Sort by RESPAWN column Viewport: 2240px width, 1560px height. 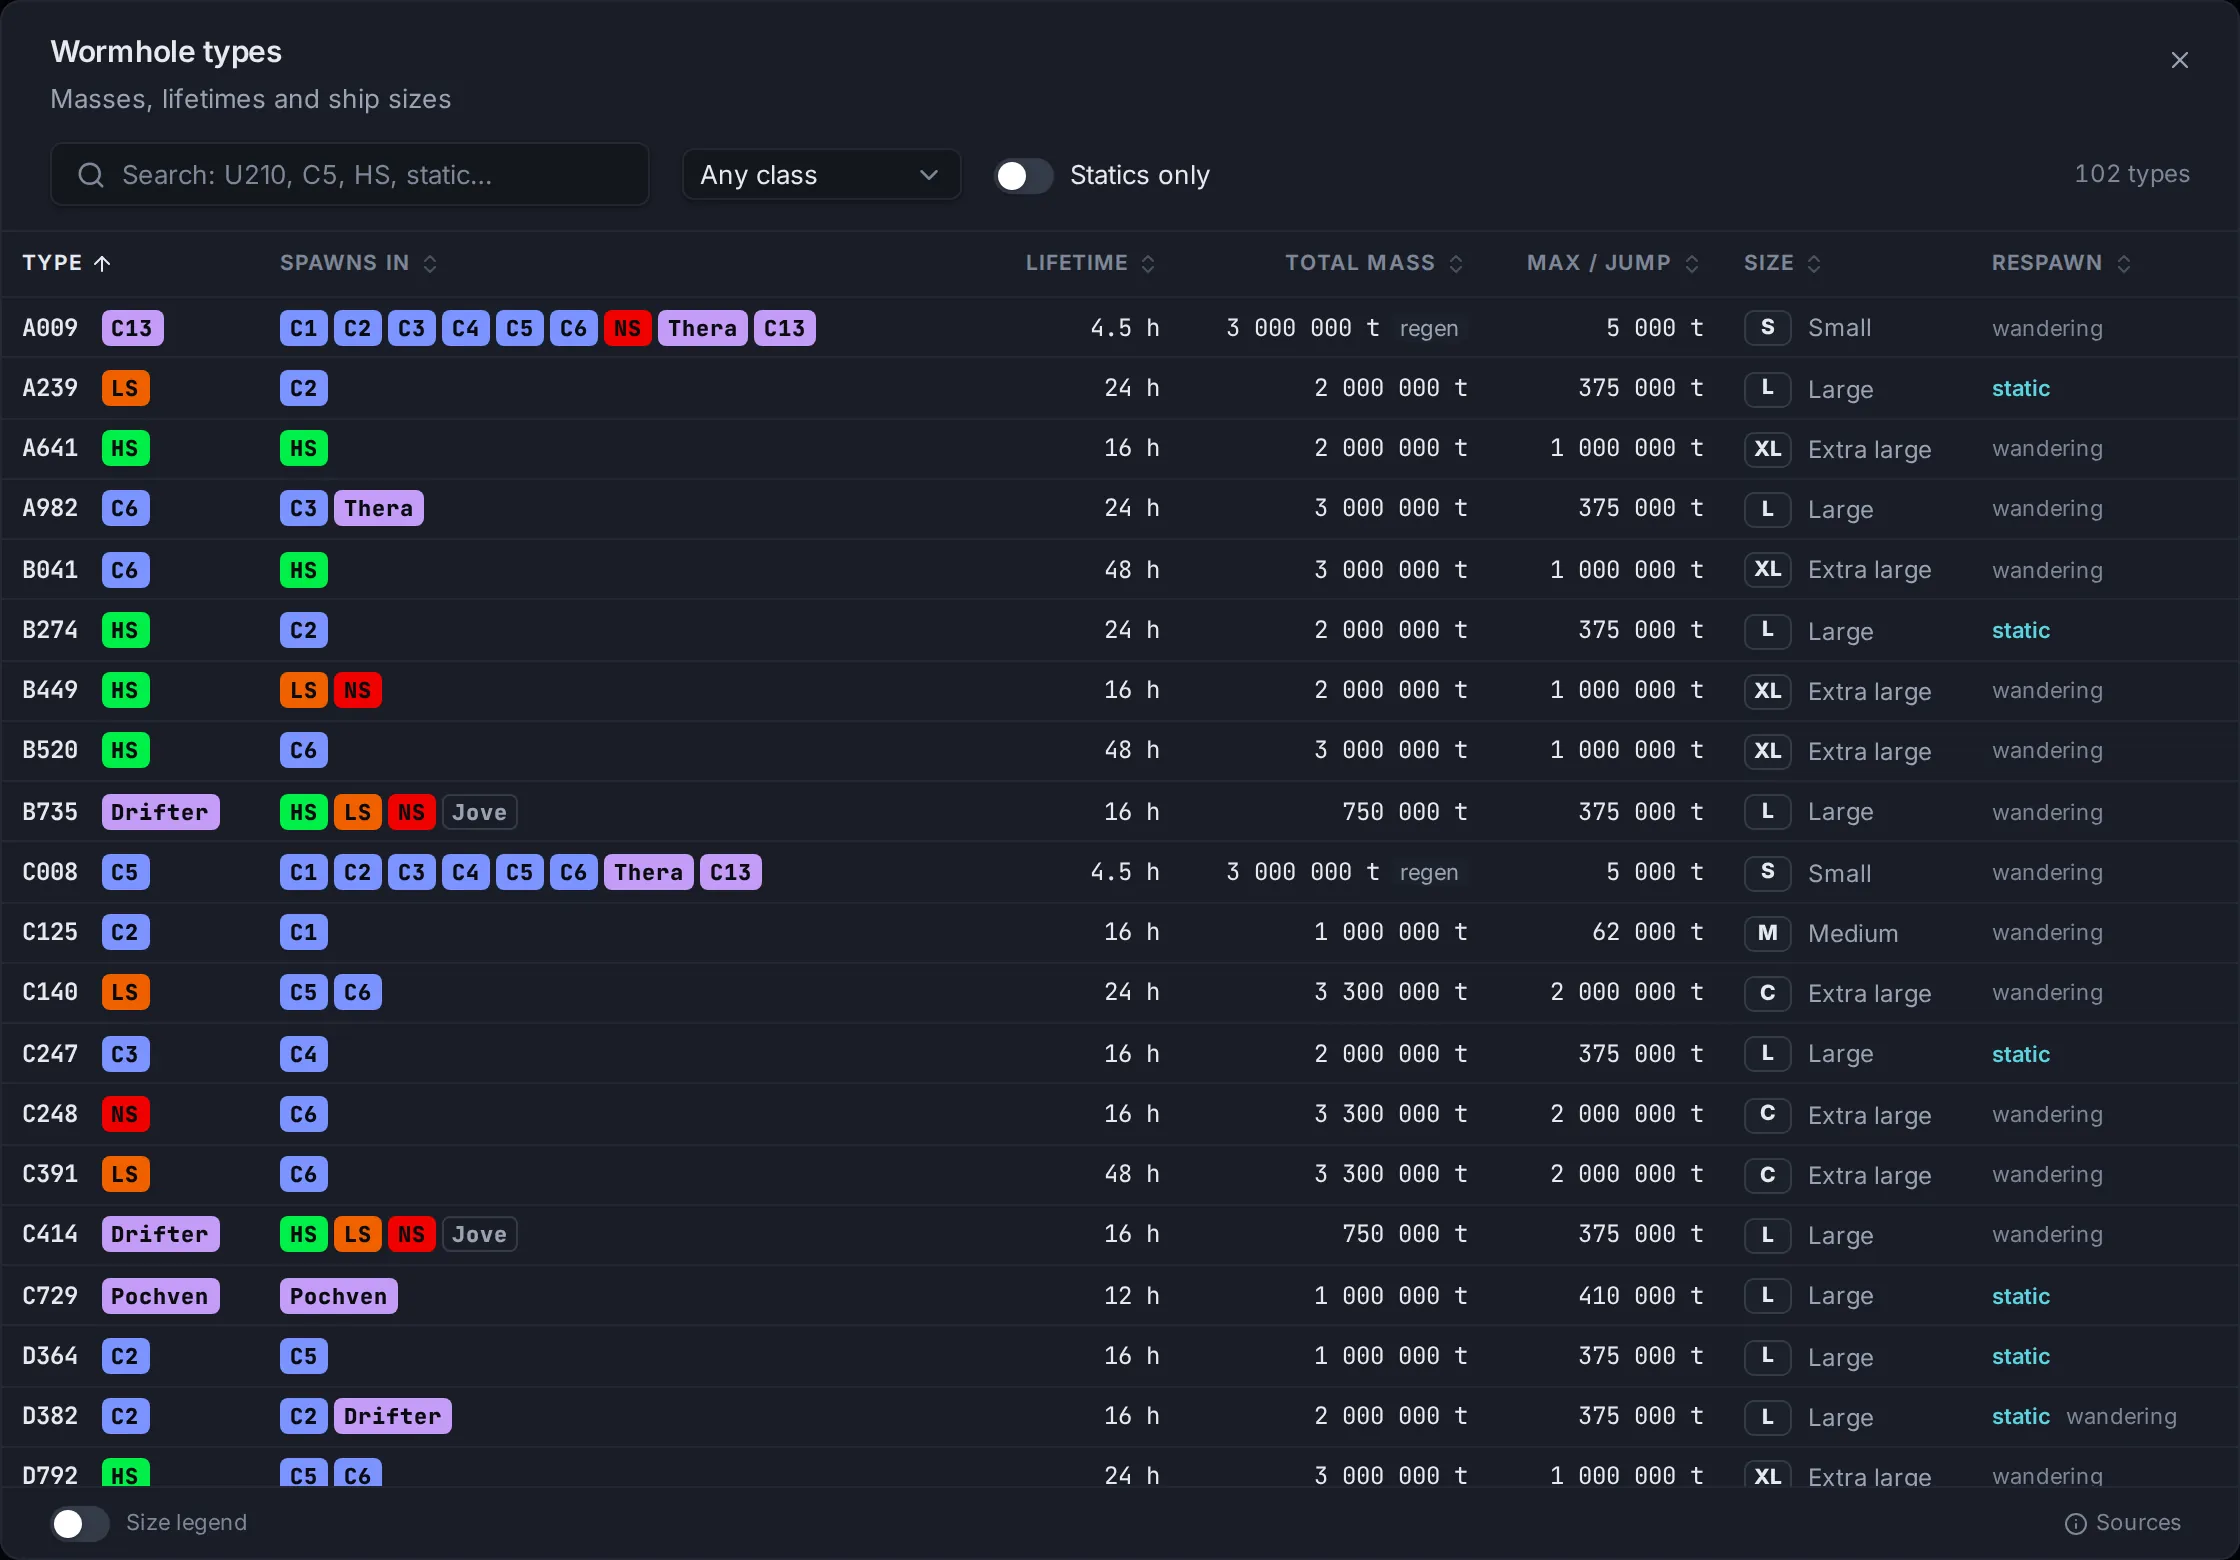click(2061, 263)
